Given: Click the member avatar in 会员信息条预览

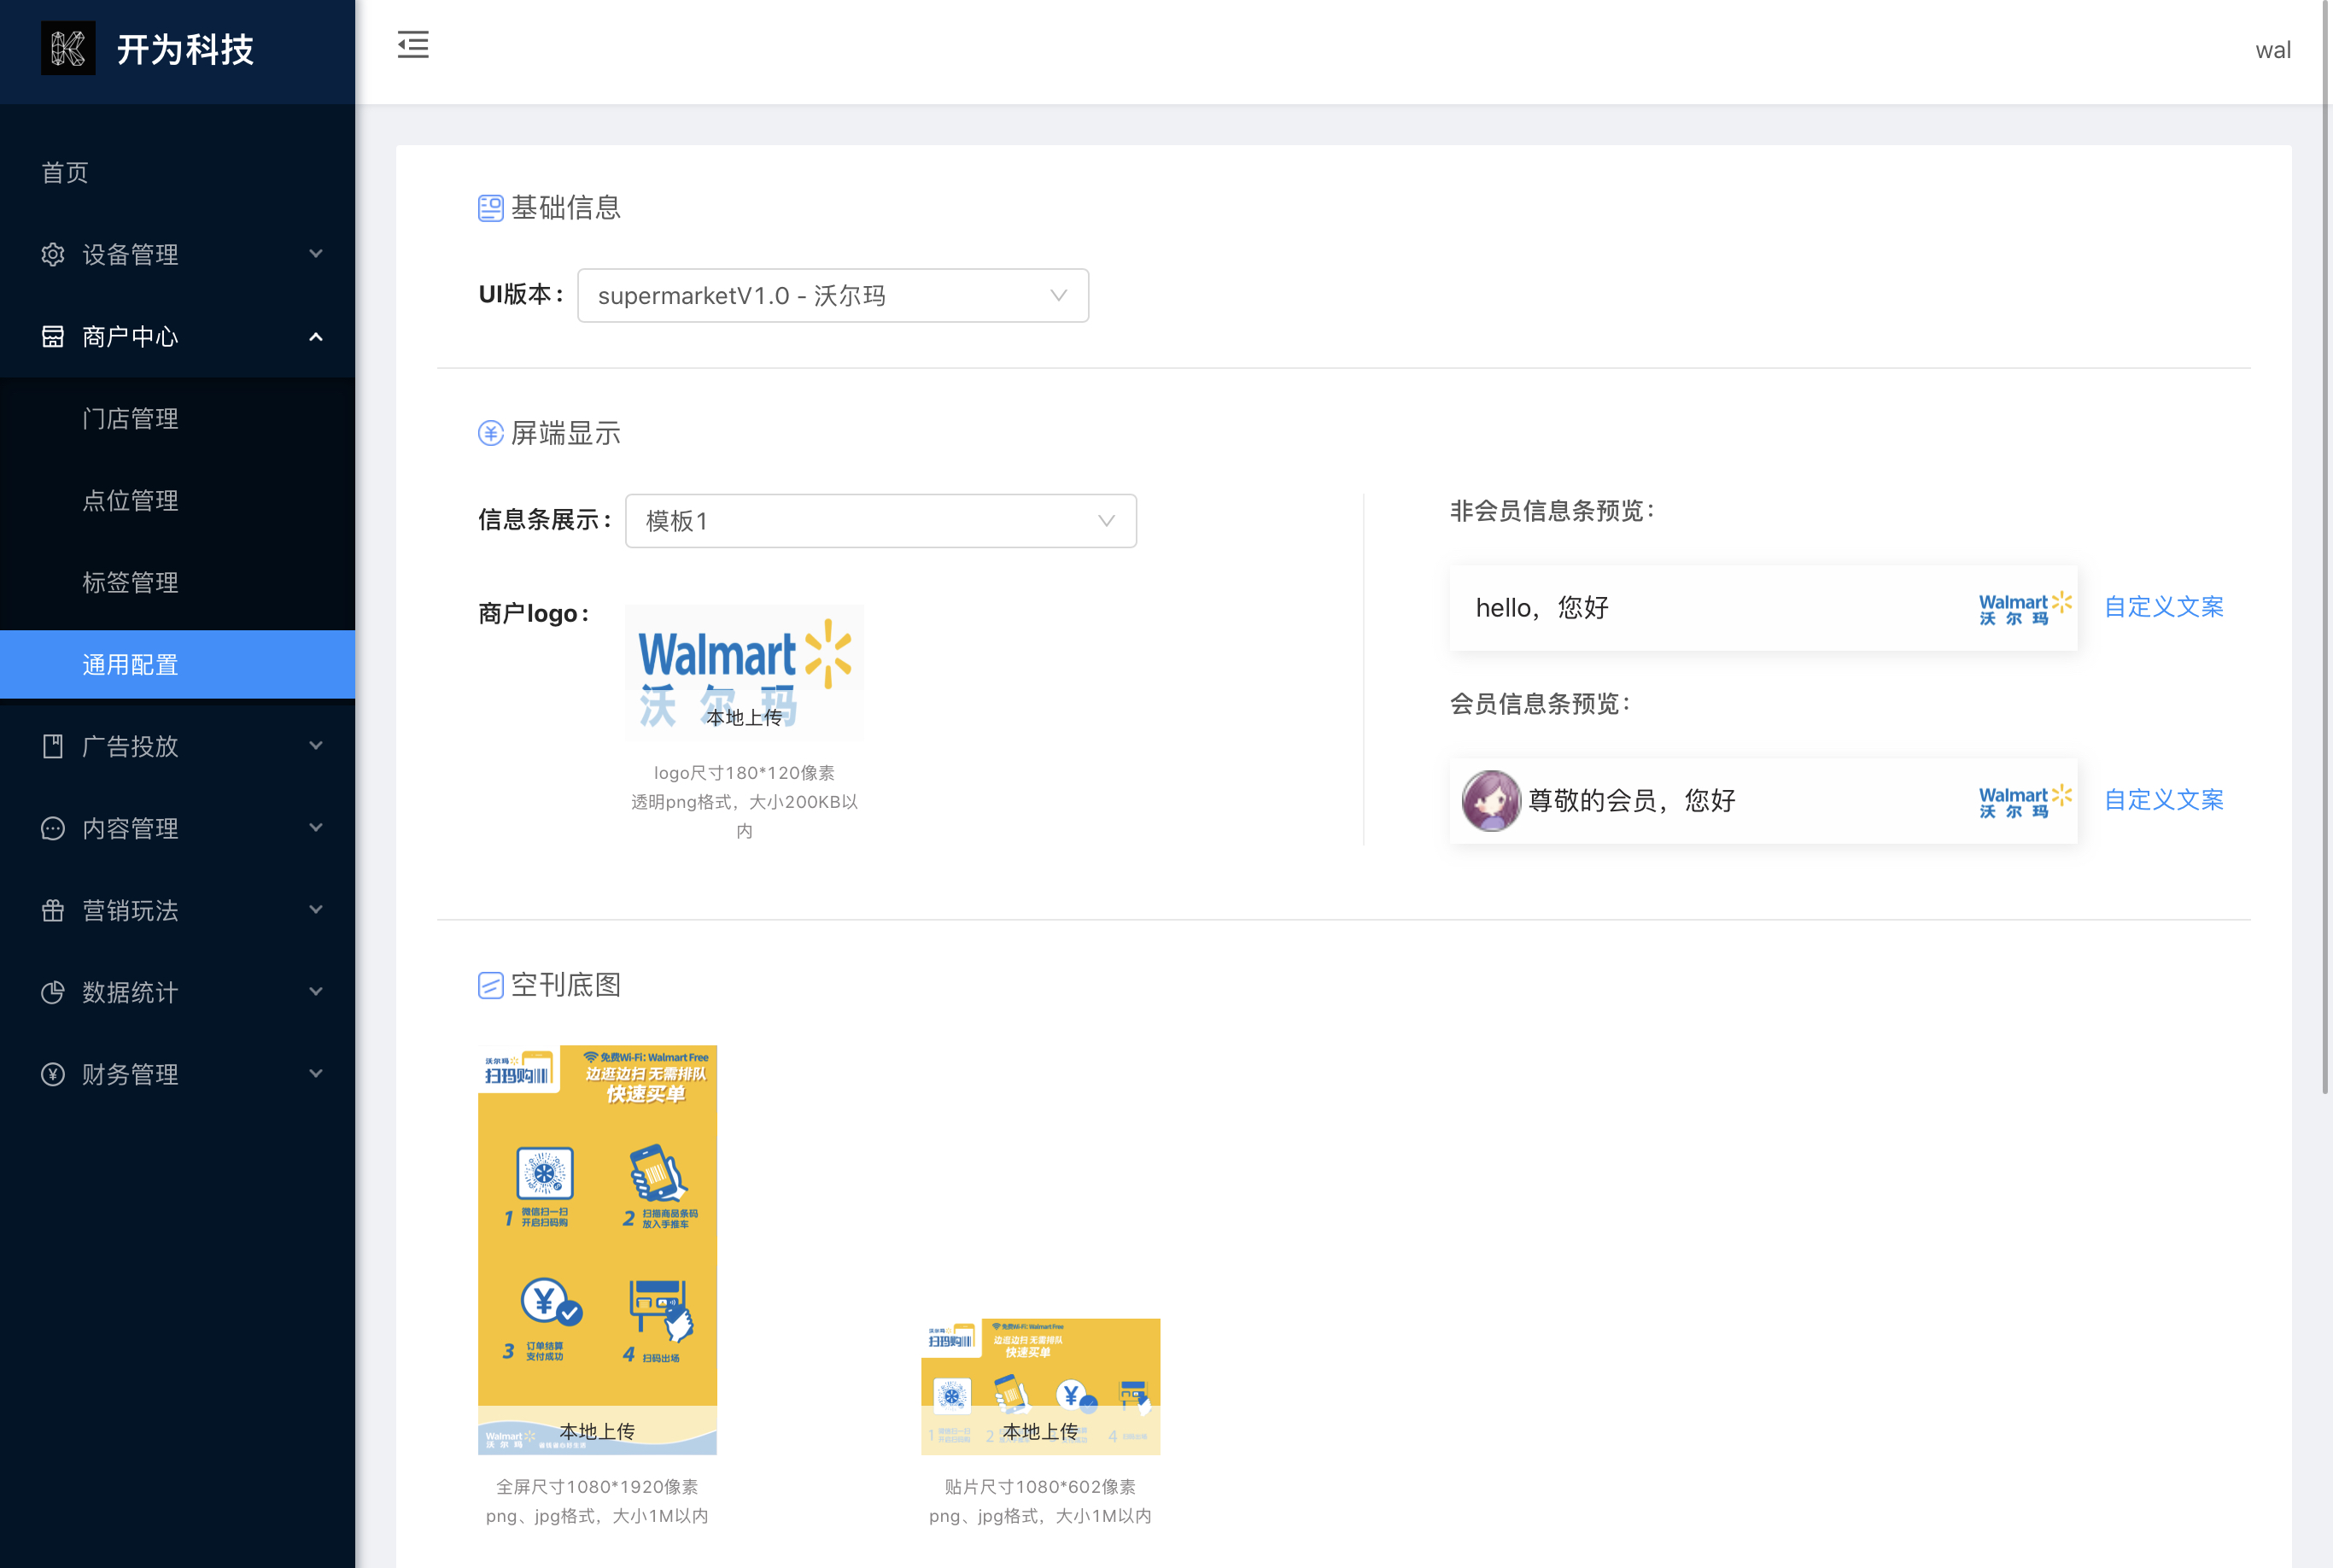Looking at the screenshot, I should pos(1491,800).
